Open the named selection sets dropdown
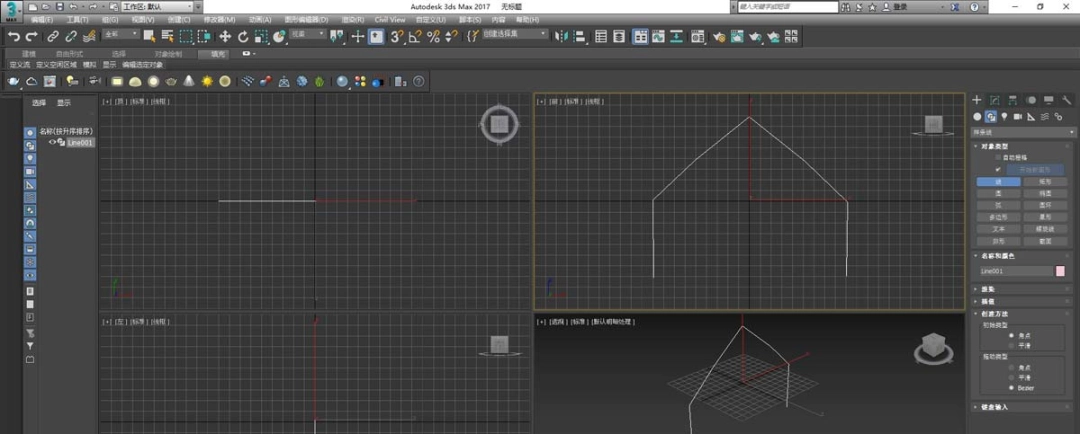This screenshot has width=1080, height=434. coord(515,34)
